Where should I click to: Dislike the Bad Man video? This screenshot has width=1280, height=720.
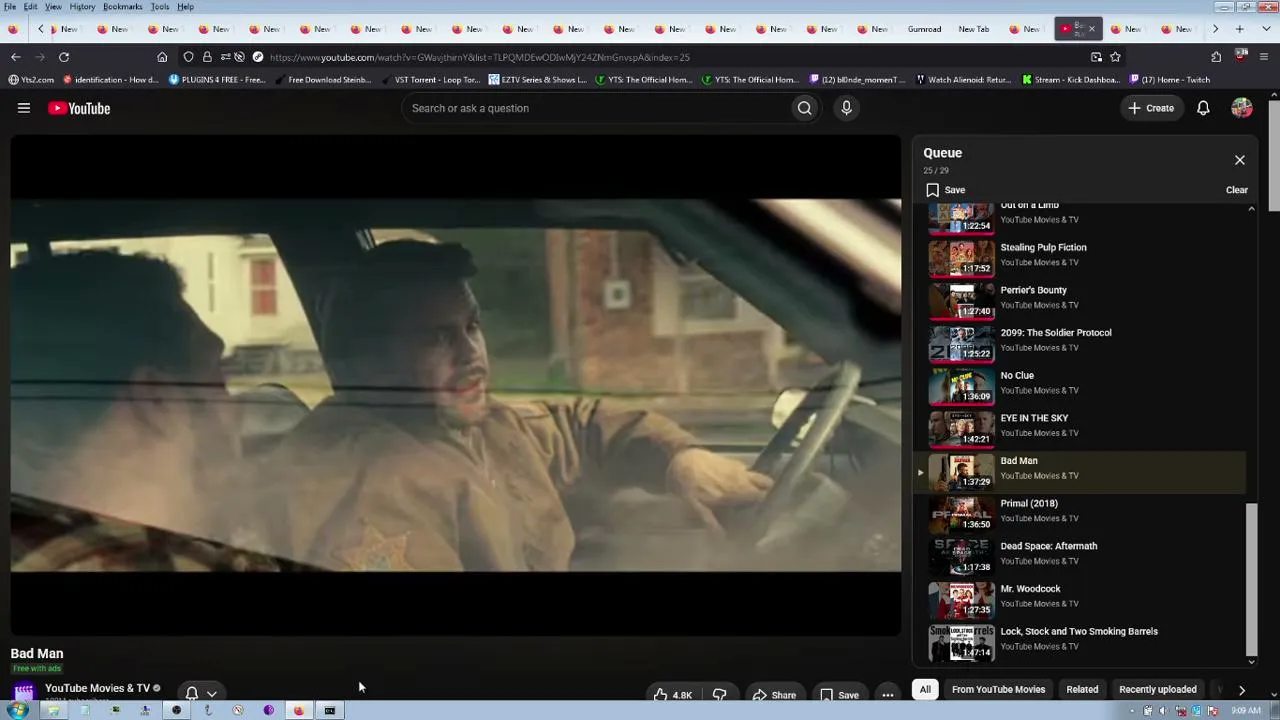(719, 695)
